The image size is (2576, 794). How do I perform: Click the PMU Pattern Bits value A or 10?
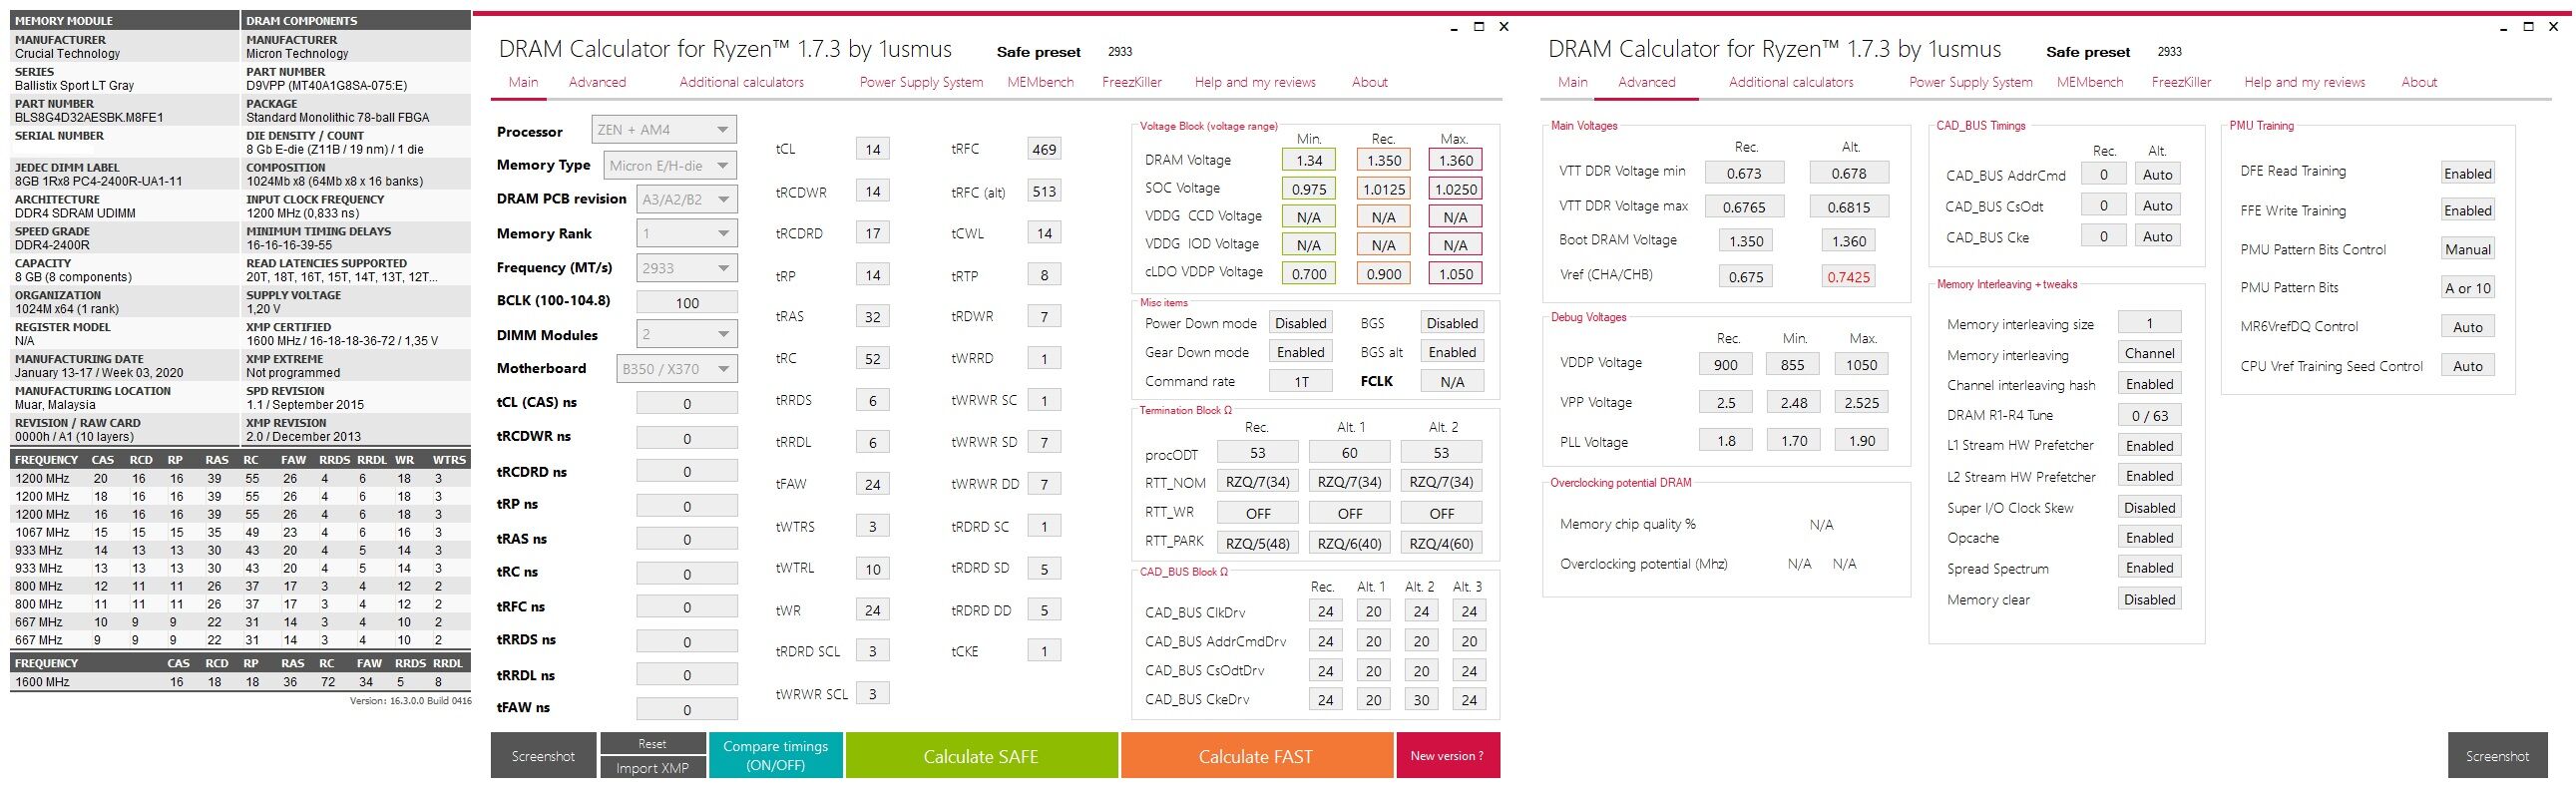(x=2467, y=288)
